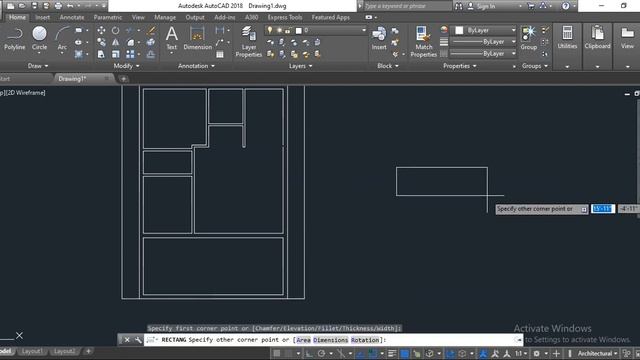Click the Insert block button

pyautogui.click(x=379, y=38)
